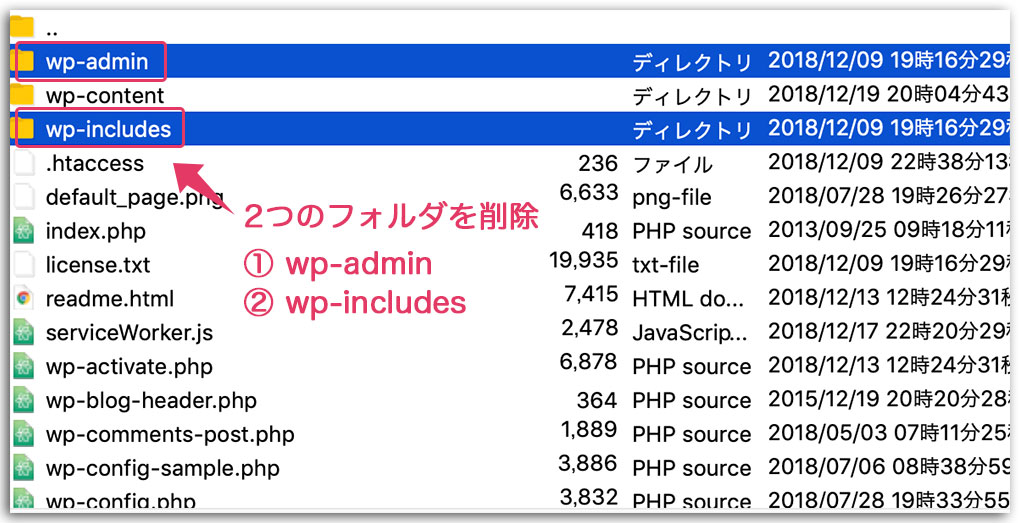Click the date 2018/05/03 of wp-comments-post.php
Viewport: 1020px width, 523px height.
point(825,432)
